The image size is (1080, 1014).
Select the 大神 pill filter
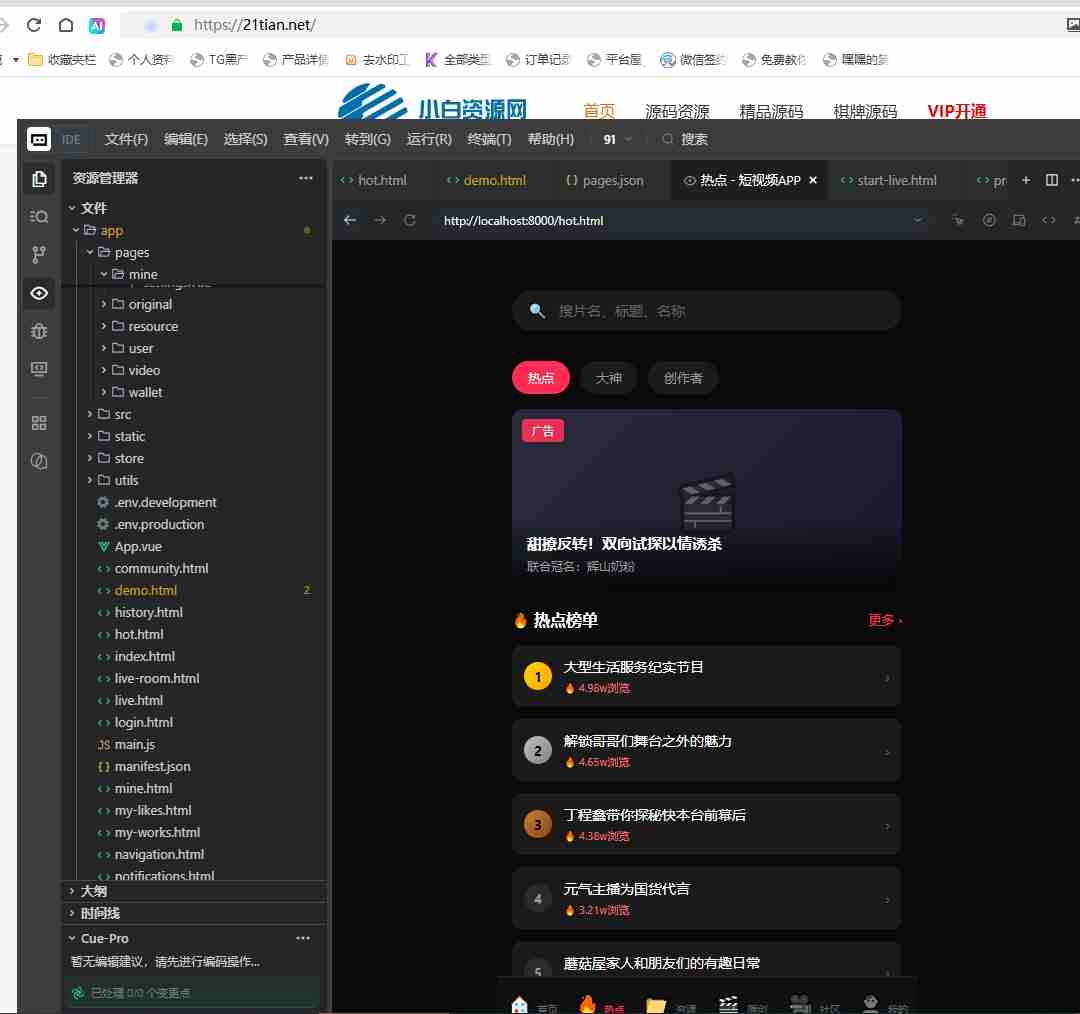tap(609, 378)
